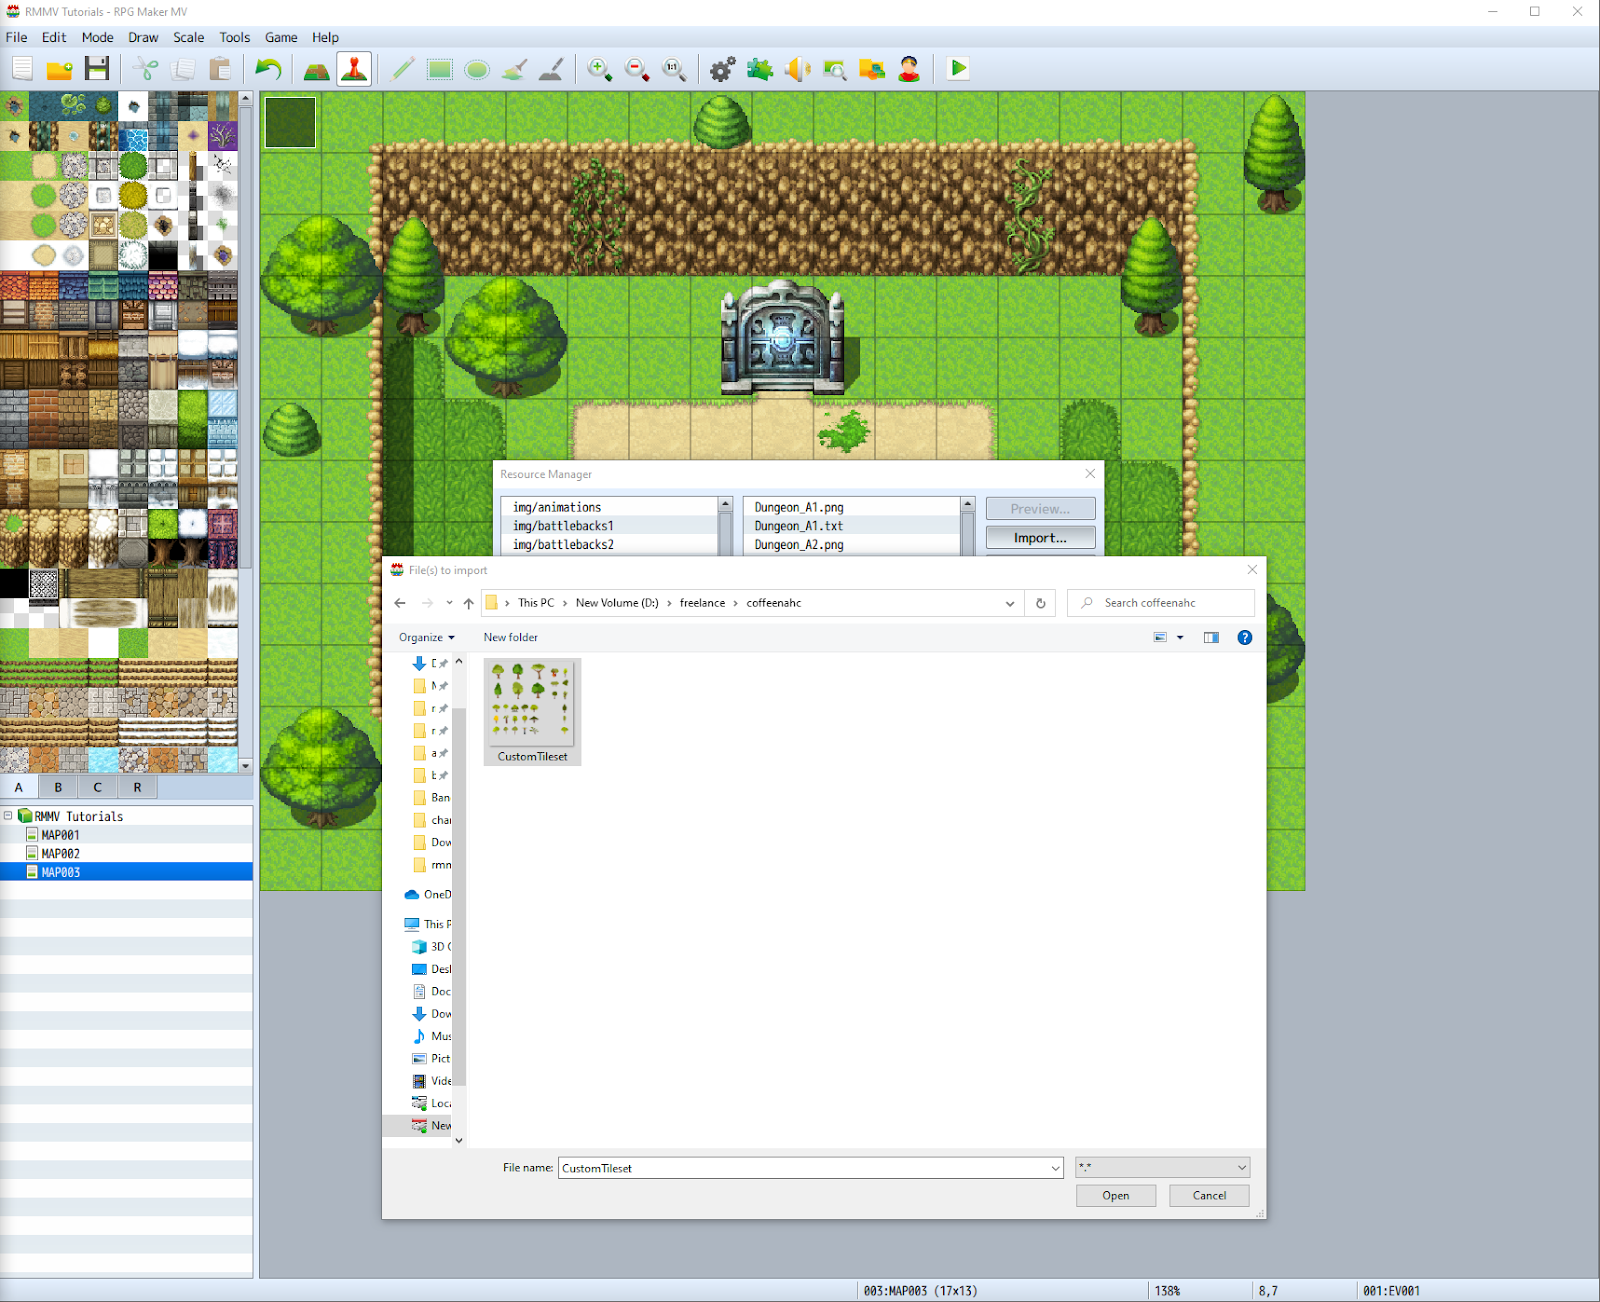The height and width of the screenshot is (1302, 1600).
Task: Open Sound Test speaker icon
Action: point(797,69)
